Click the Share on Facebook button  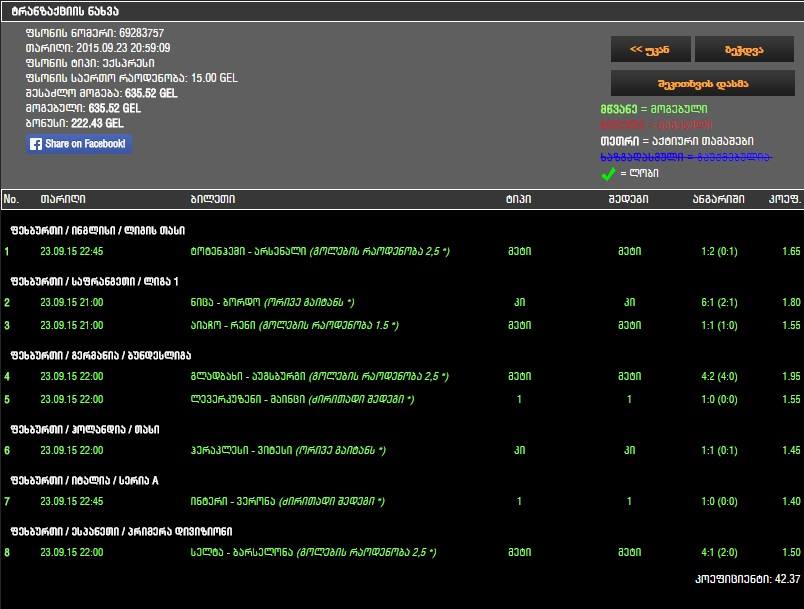tap(79, 144)
